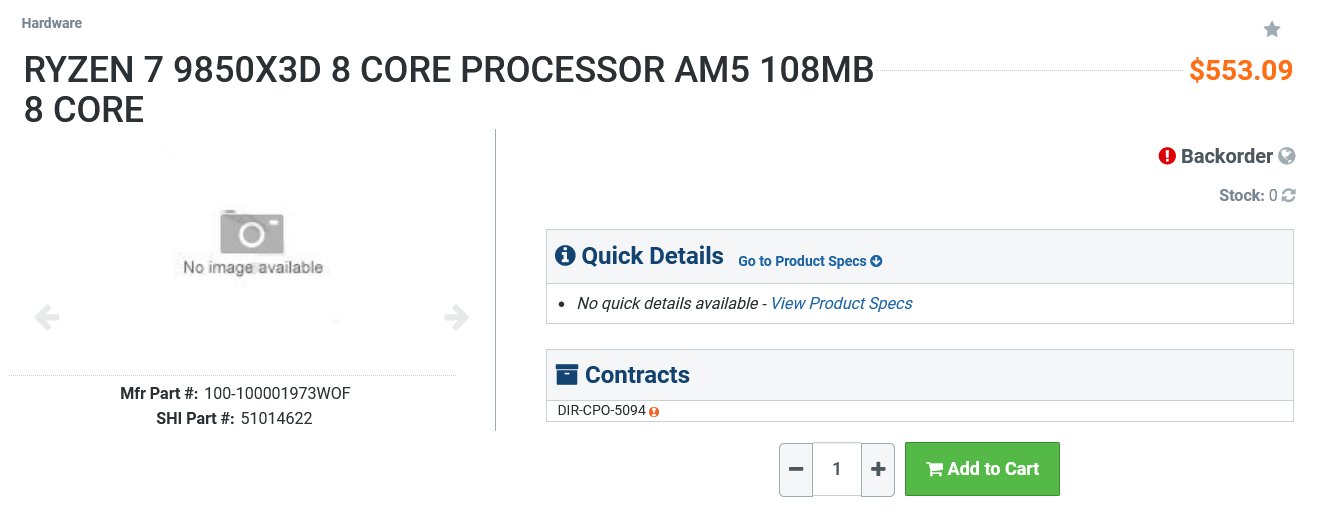Click the orange info icon beside DIR-CPO-5094
Image resolution: width=1331 pixels, height=524 pixels.
point(654,411)
